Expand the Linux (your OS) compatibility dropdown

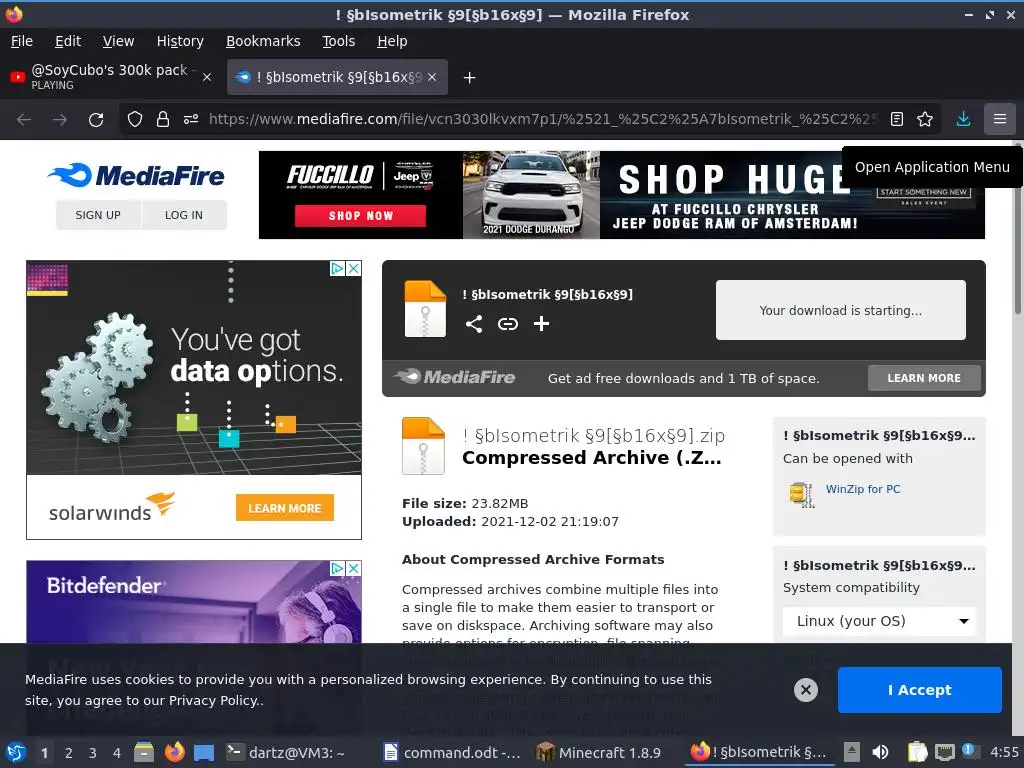(880, 621)
